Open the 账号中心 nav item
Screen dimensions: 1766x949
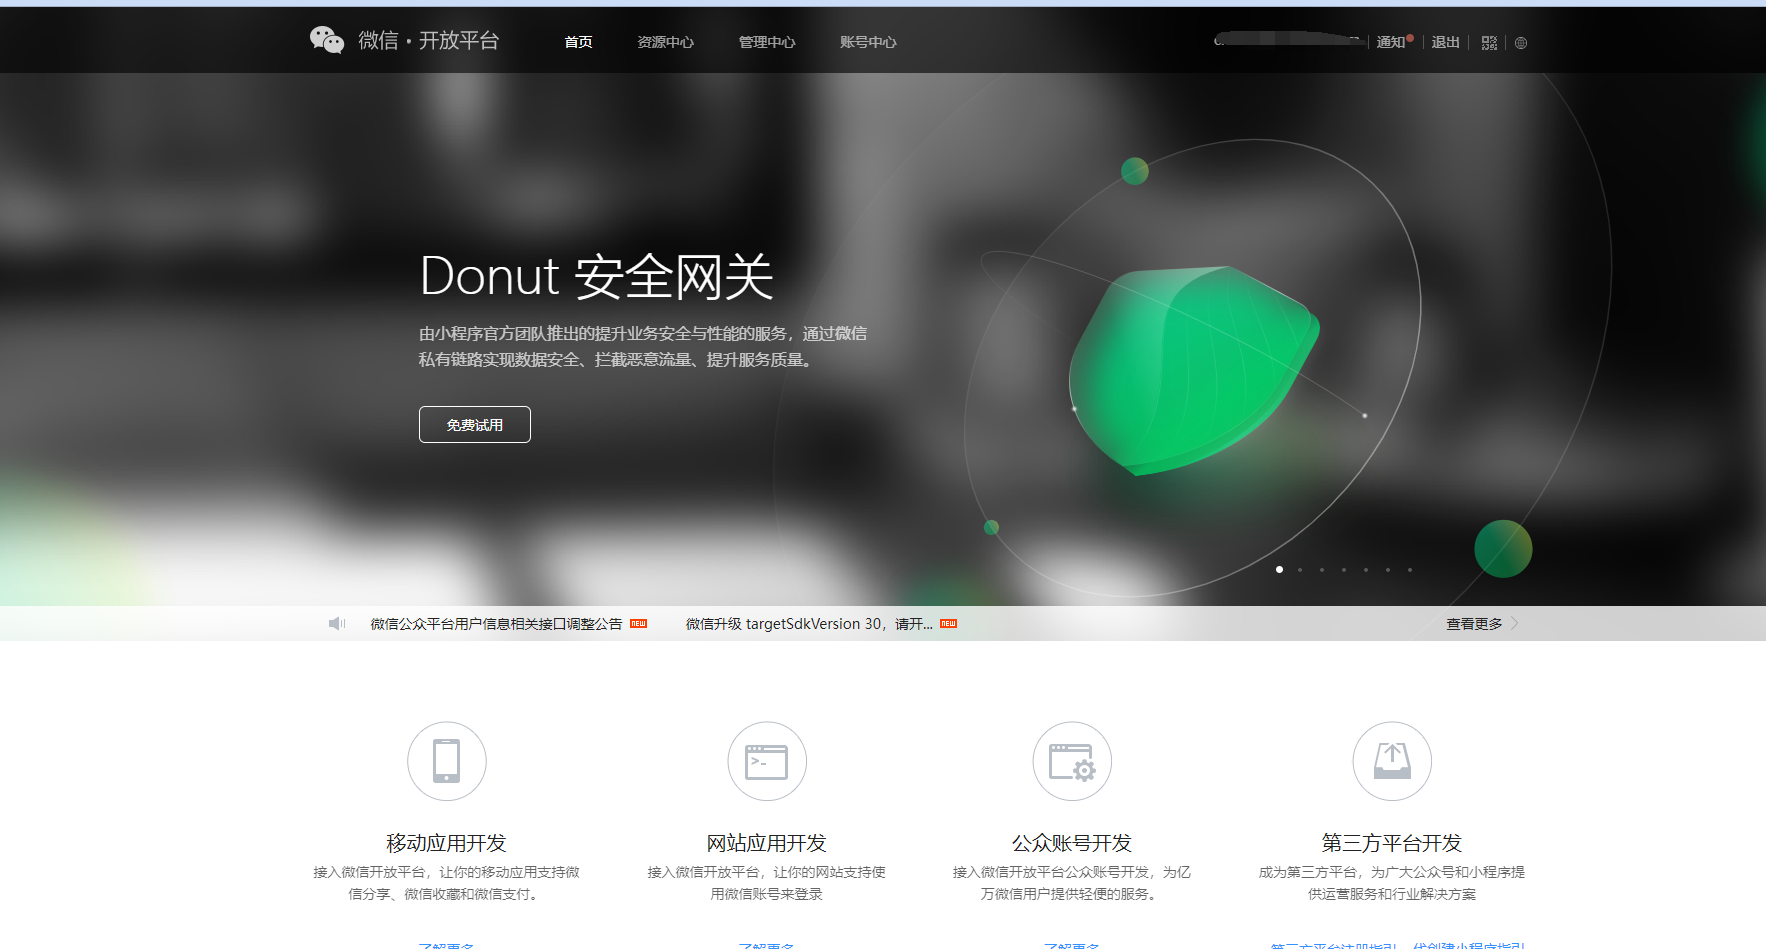point(868,42)
